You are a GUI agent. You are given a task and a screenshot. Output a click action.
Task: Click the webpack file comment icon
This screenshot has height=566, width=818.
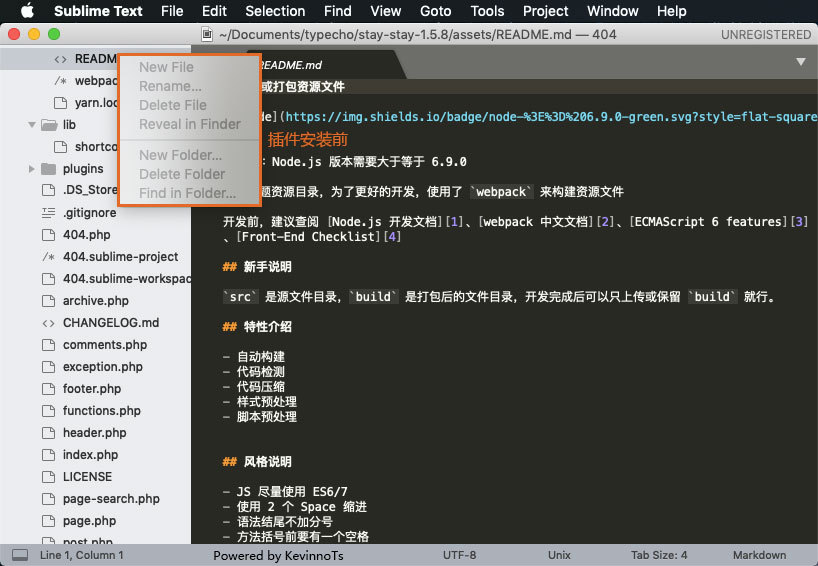(61, 81)
